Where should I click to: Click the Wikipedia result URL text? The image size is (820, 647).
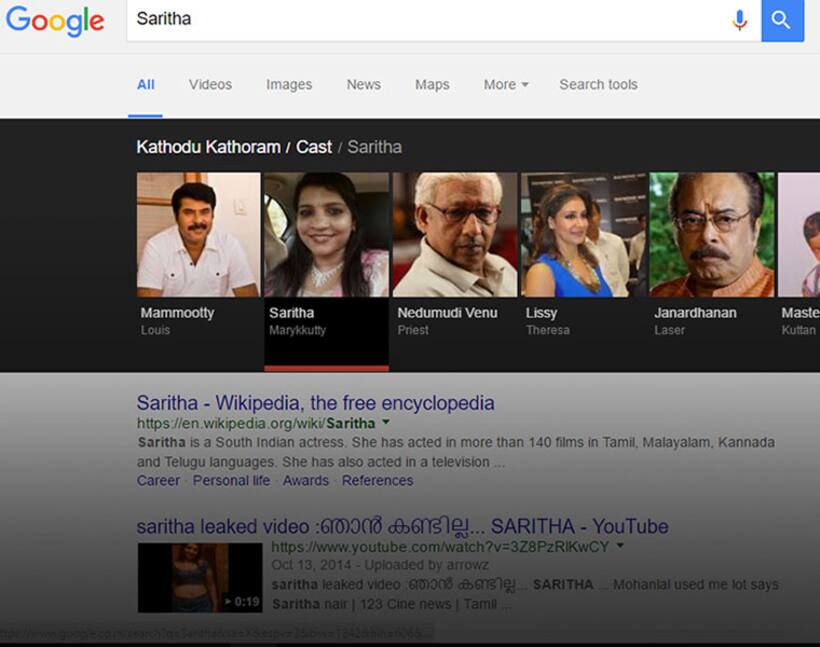point(256,423)
